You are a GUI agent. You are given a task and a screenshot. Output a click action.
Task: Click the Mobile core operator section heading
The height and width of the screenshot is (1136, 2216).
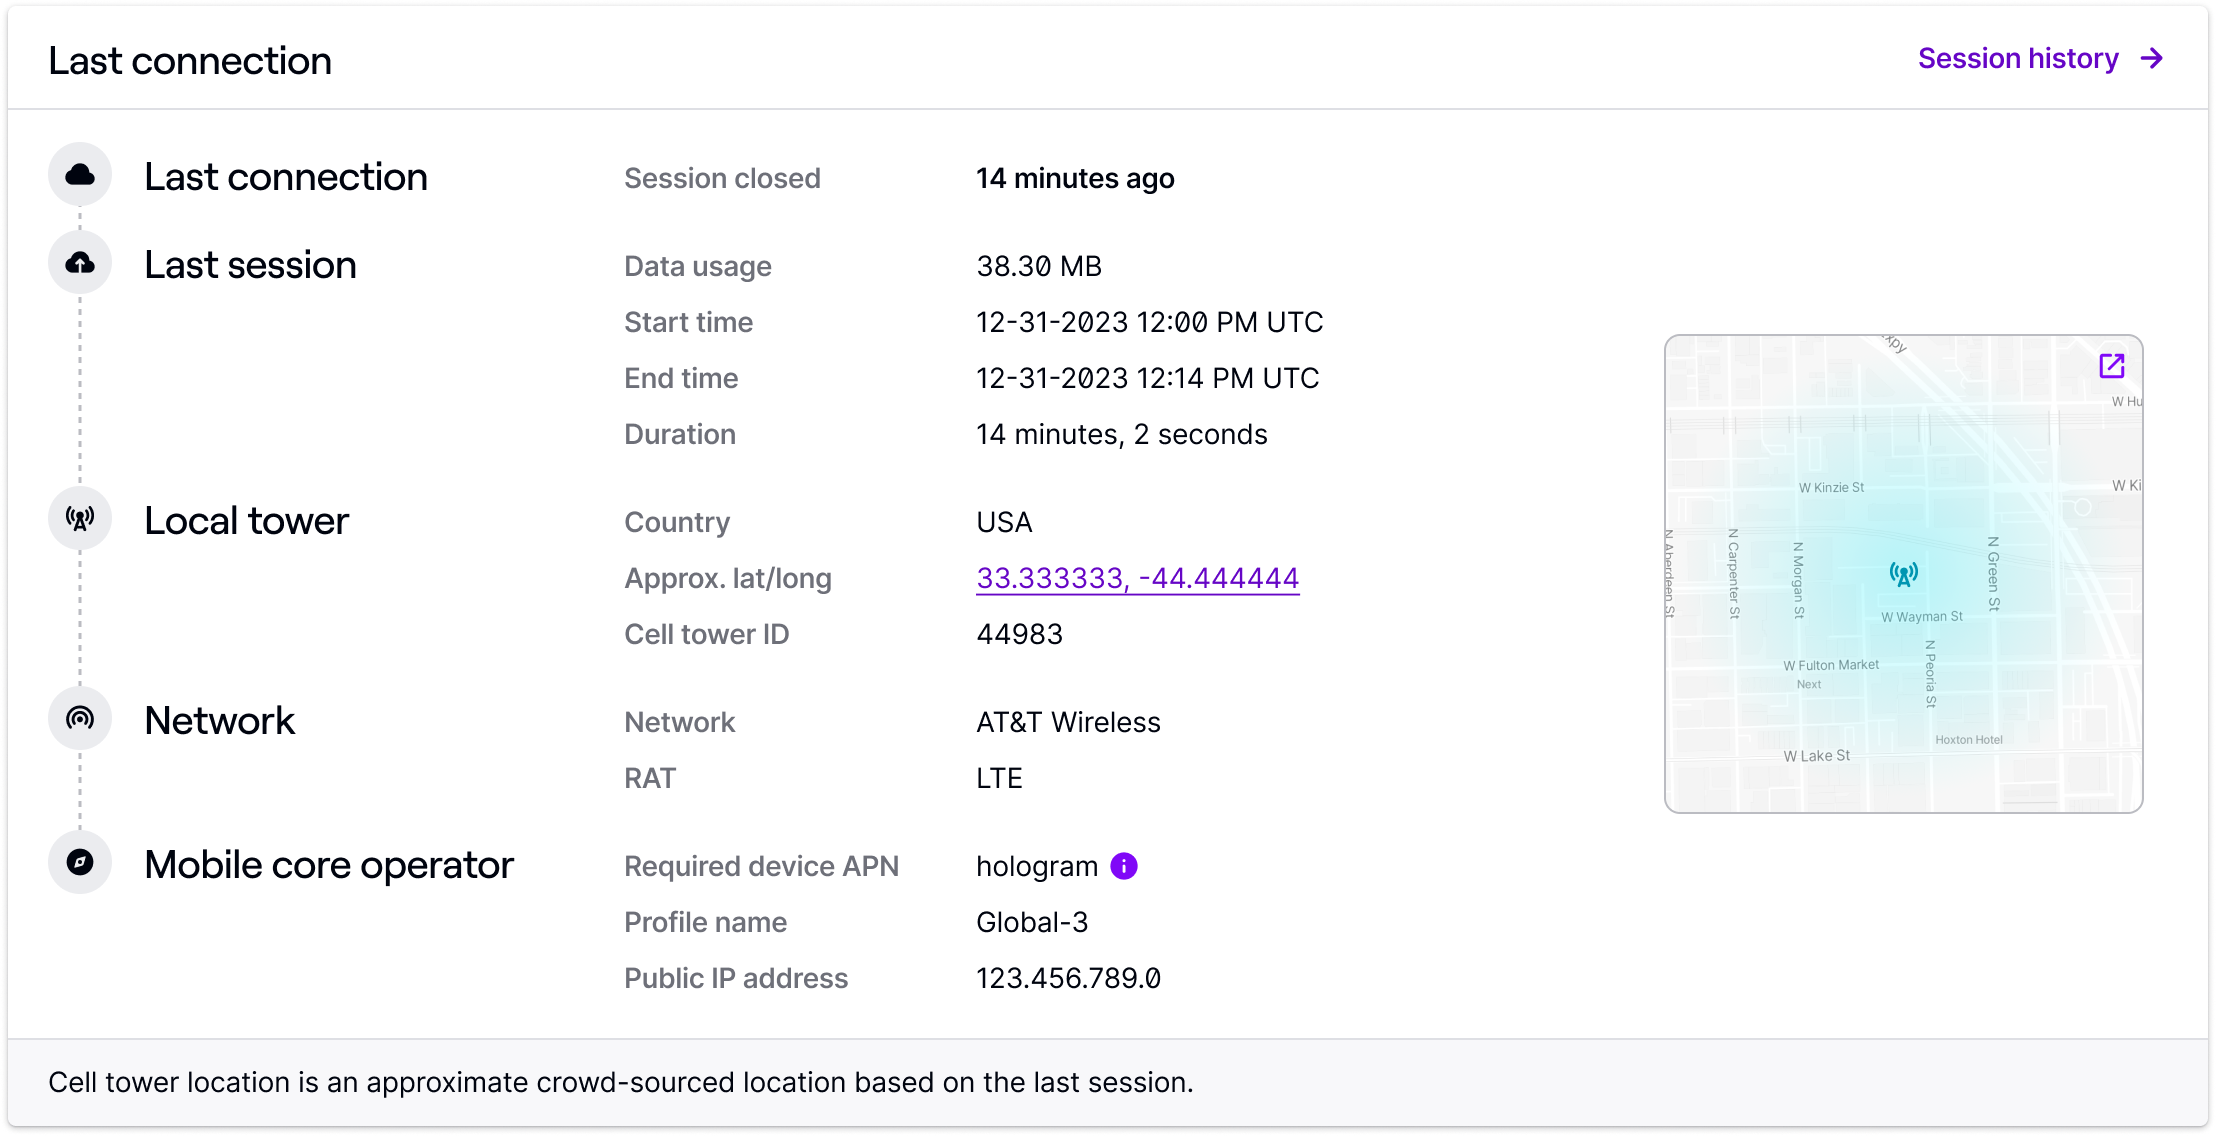point(329,865)
